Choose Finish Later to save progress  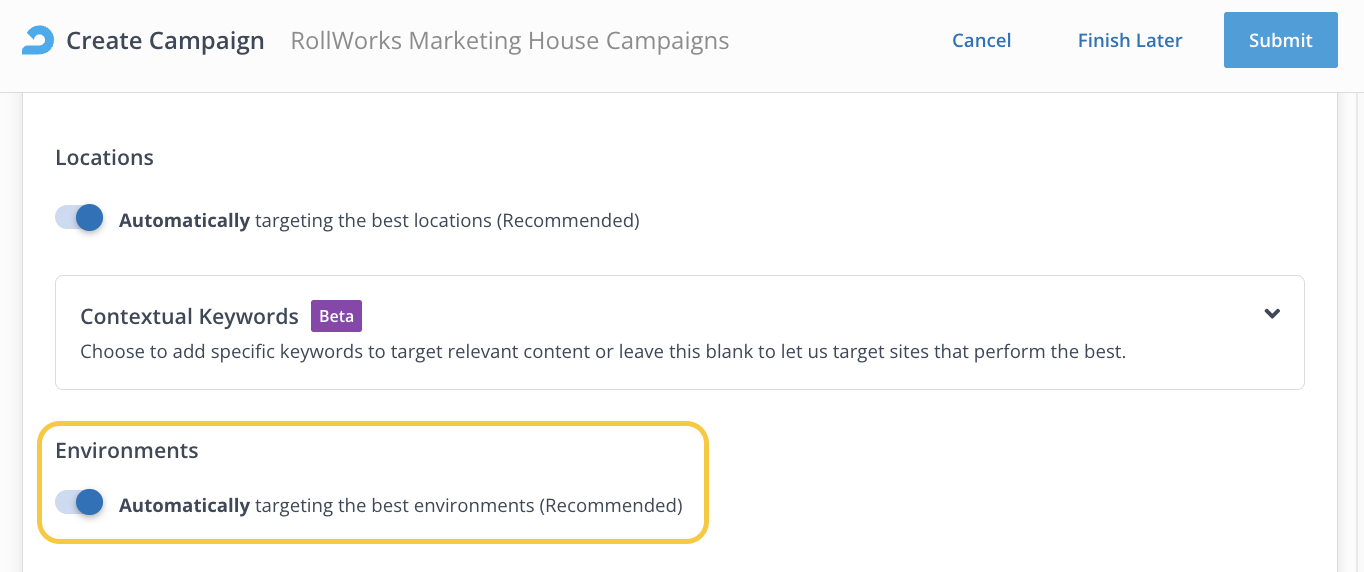pos(1130,40)
